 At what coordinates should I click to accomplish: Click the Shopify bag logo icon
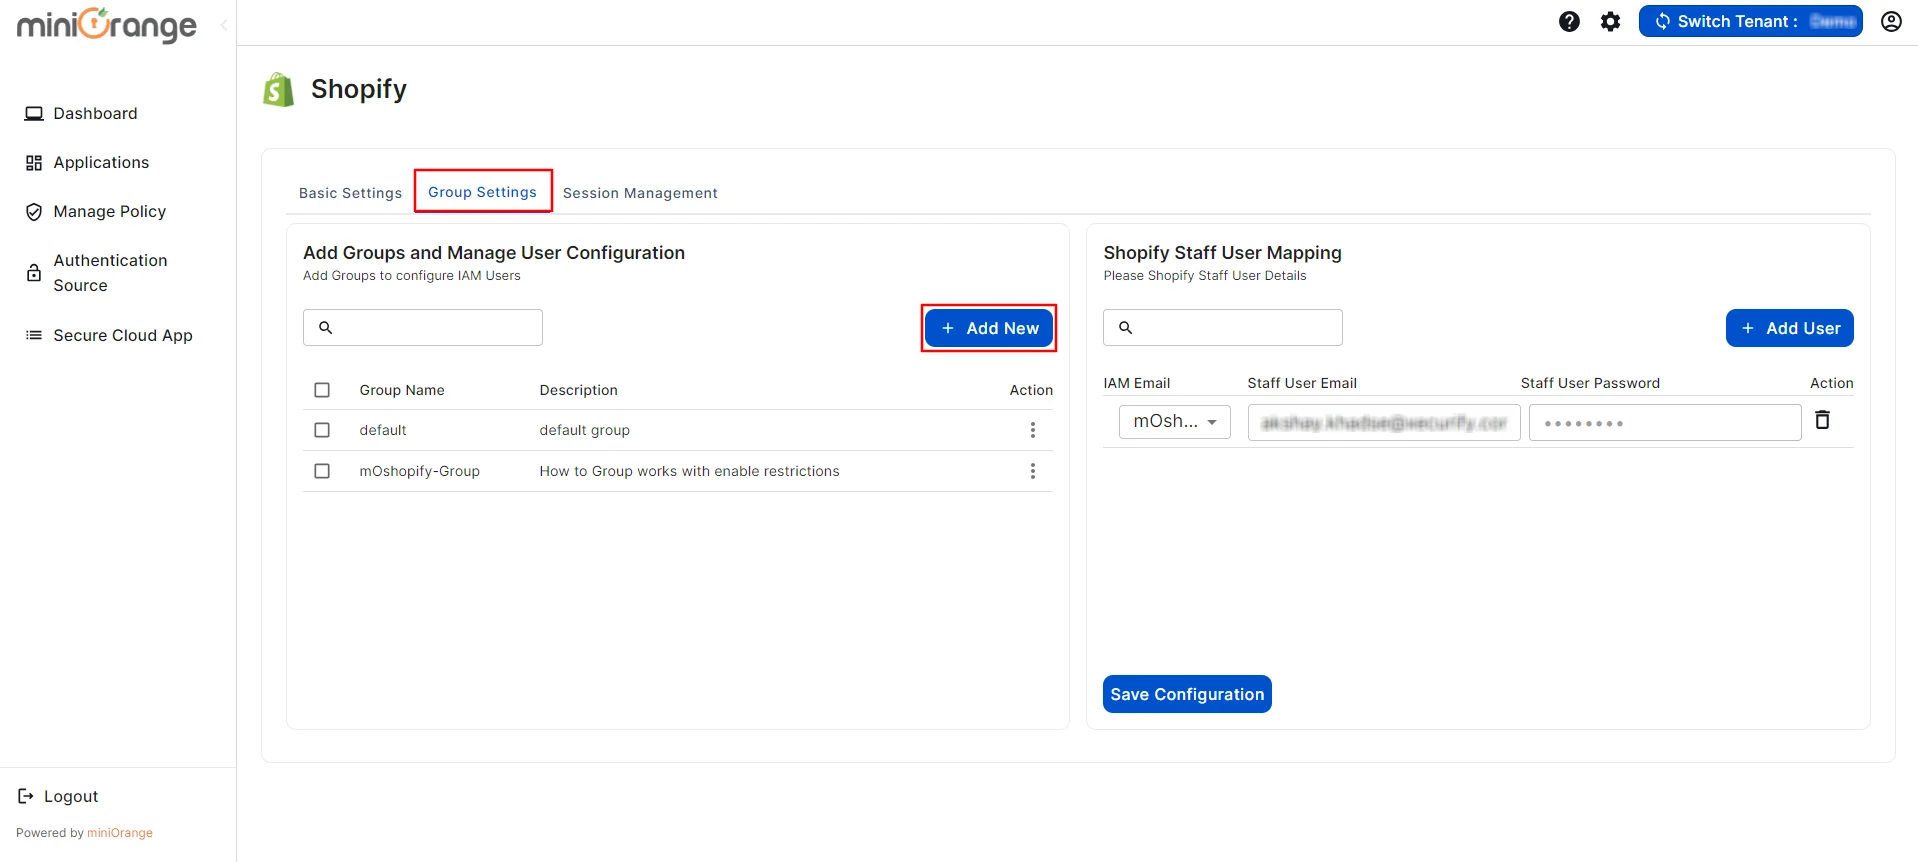(x=278, y=89)
